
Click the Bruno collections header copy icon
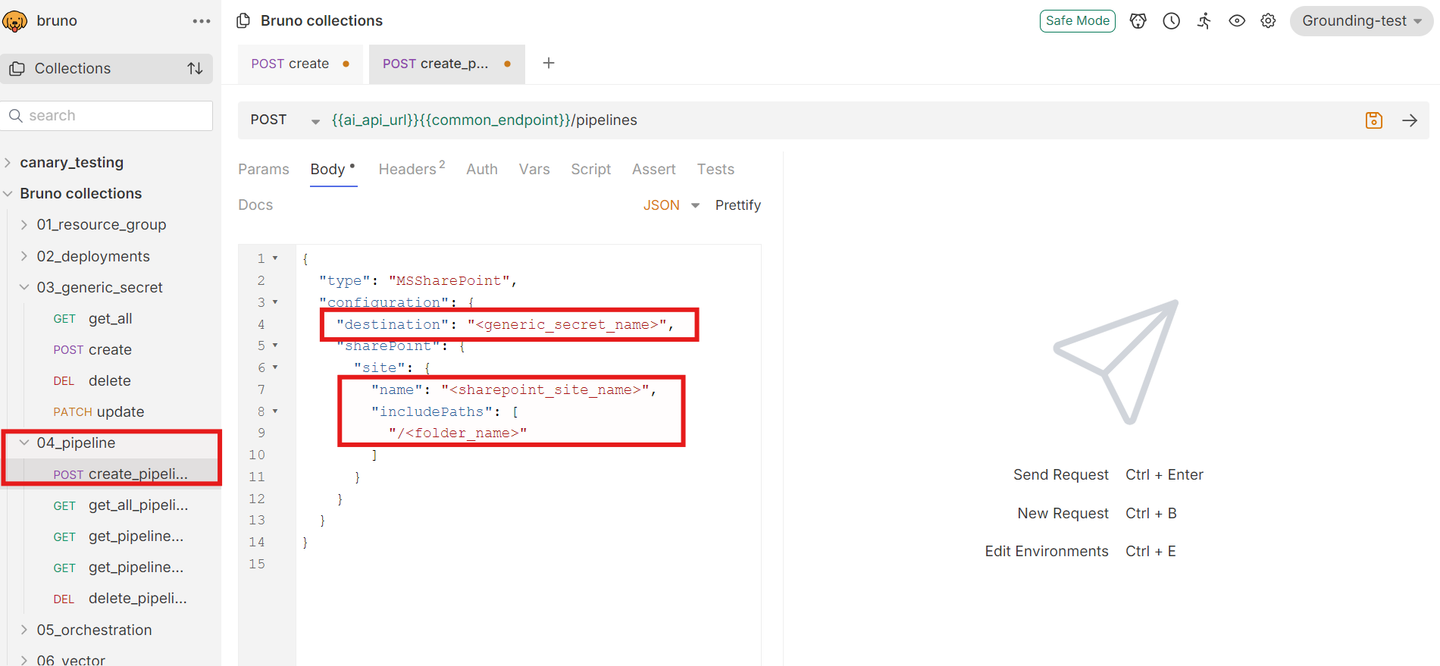tap(243, 20)
